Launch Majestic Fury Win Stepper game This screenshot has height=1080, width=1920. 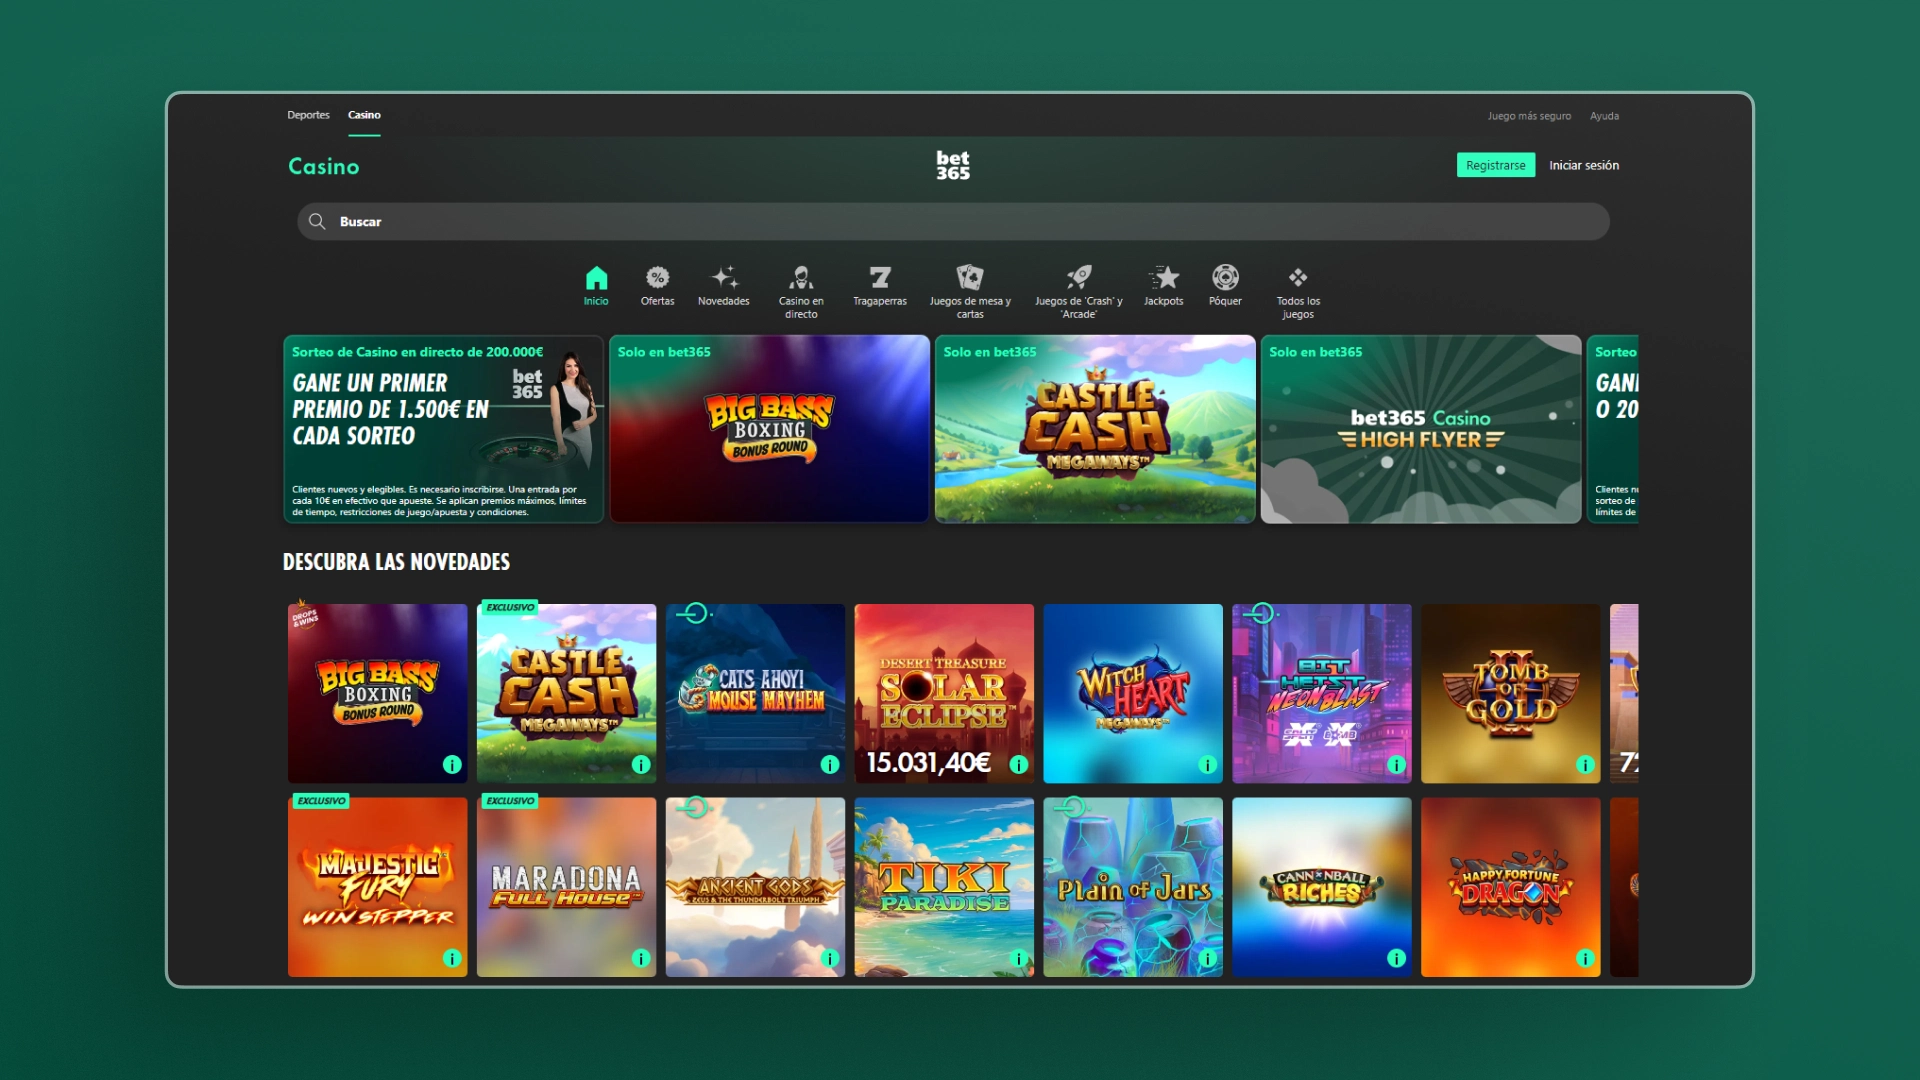point(377,887)
